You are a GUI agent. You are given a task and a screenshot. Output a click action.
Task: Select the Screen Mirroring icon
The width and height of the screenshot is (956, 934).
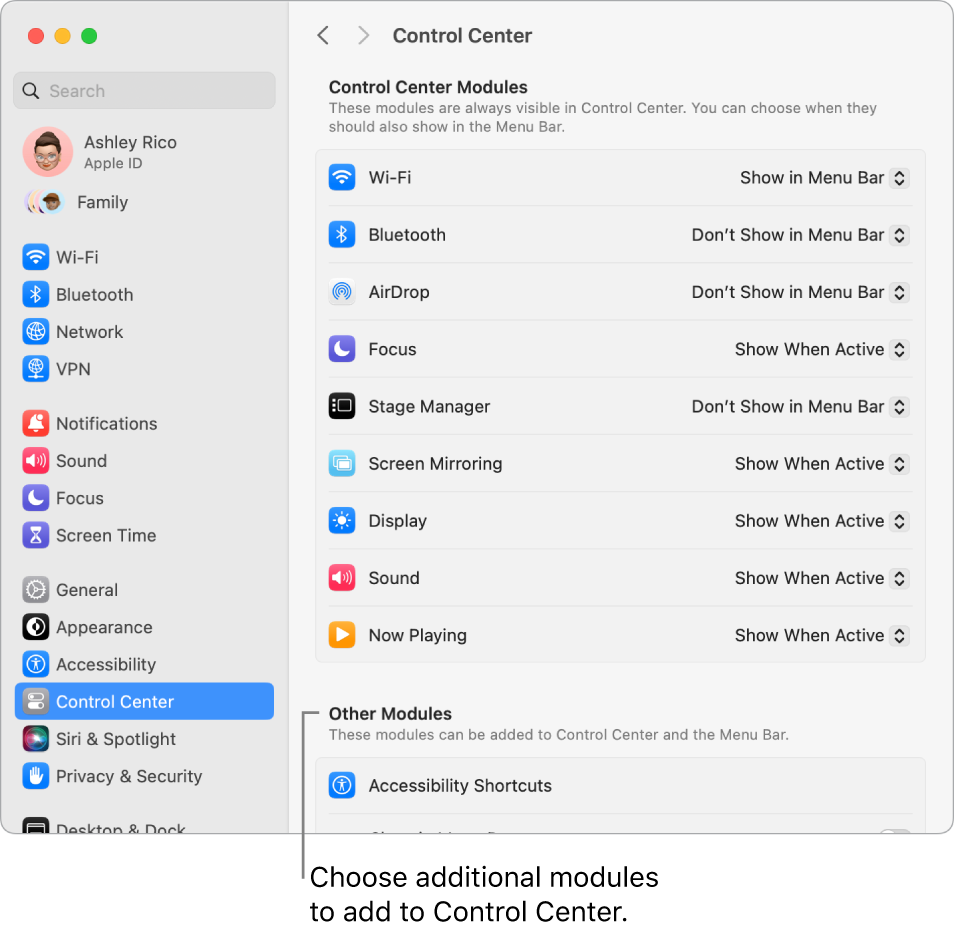point(341,463)
